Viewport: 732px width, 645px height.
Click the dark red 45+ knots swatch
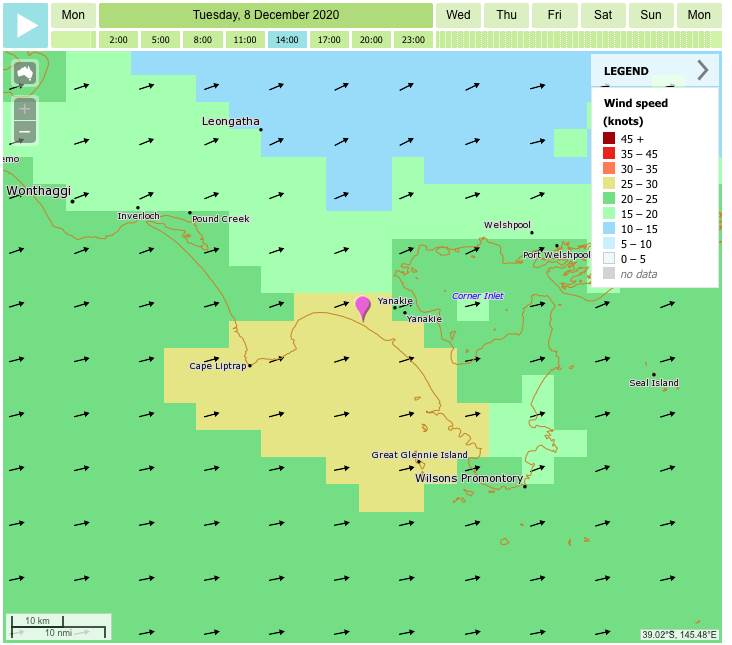(609, 139)
